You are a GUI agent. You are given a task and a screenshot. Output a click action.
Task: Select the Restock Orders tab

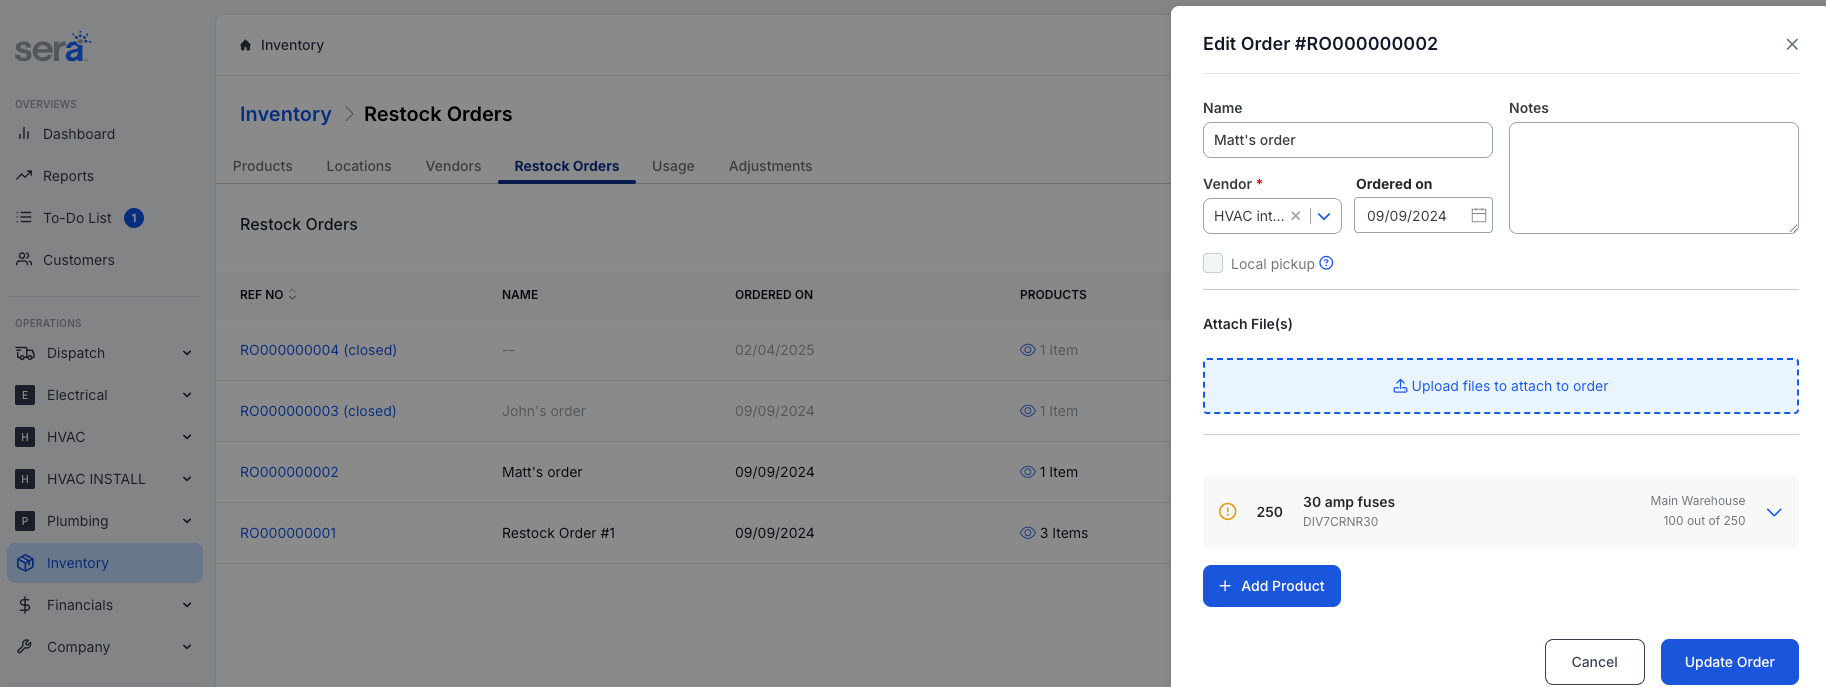pos(567,166)
